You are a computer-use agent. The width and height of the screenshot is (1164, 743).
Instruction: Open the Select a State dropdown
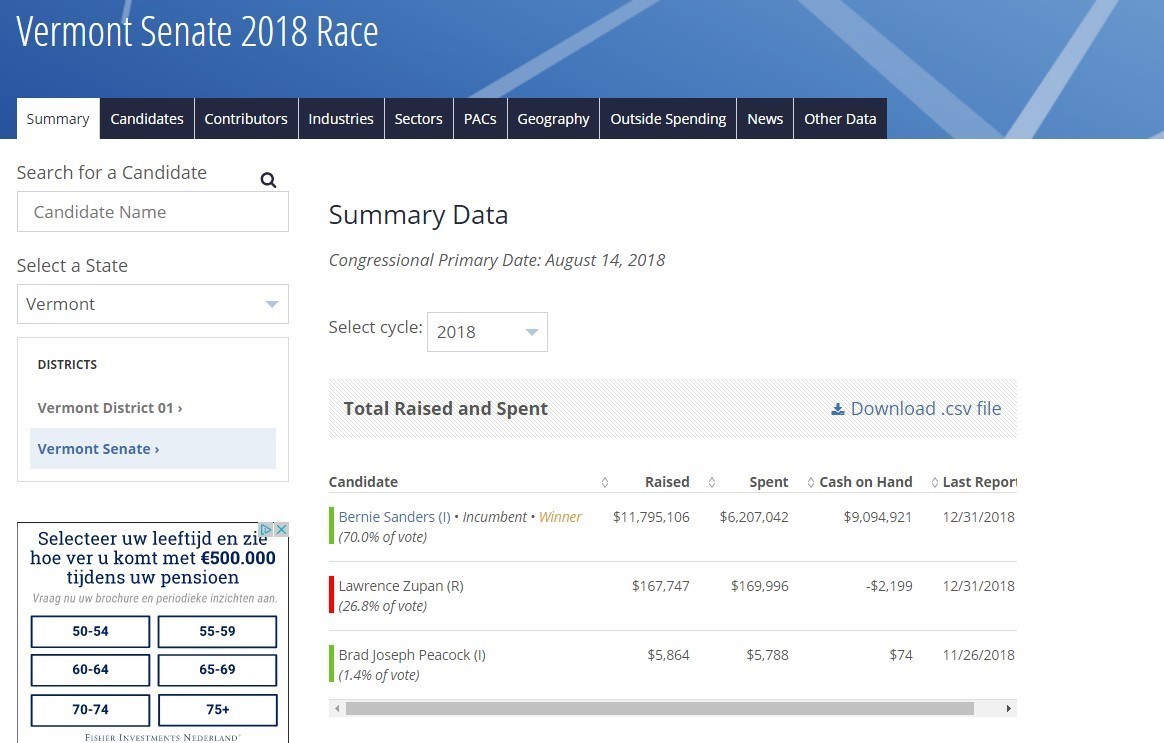pos(153,304)
